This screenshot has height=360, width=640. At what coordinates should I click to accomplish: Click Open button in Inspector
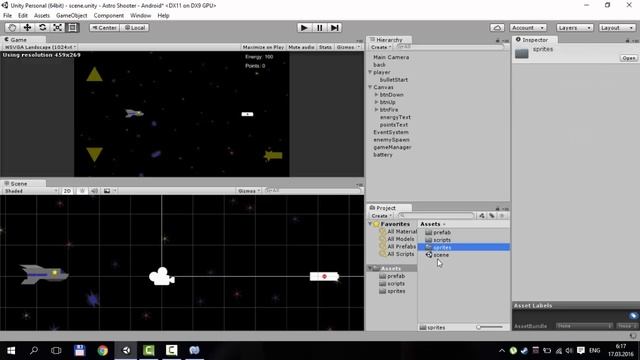(x=629, y=58)
